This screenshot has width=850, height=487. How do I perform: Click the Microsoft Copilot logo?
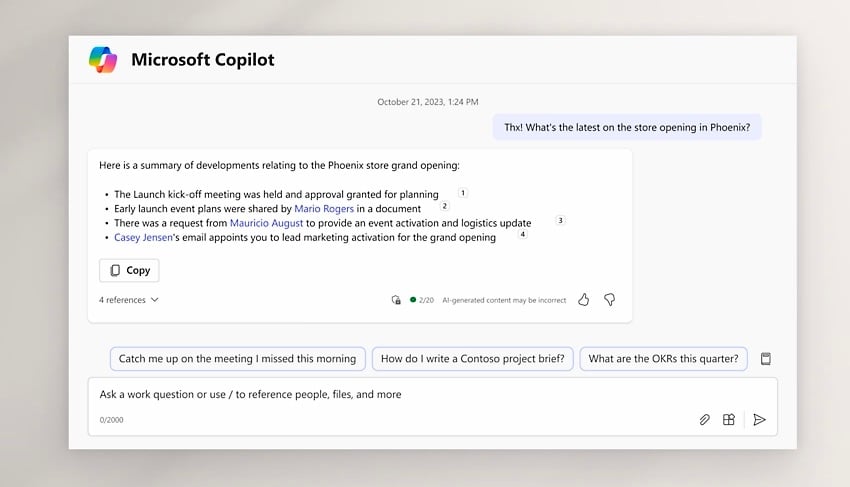tap(103, 60)
